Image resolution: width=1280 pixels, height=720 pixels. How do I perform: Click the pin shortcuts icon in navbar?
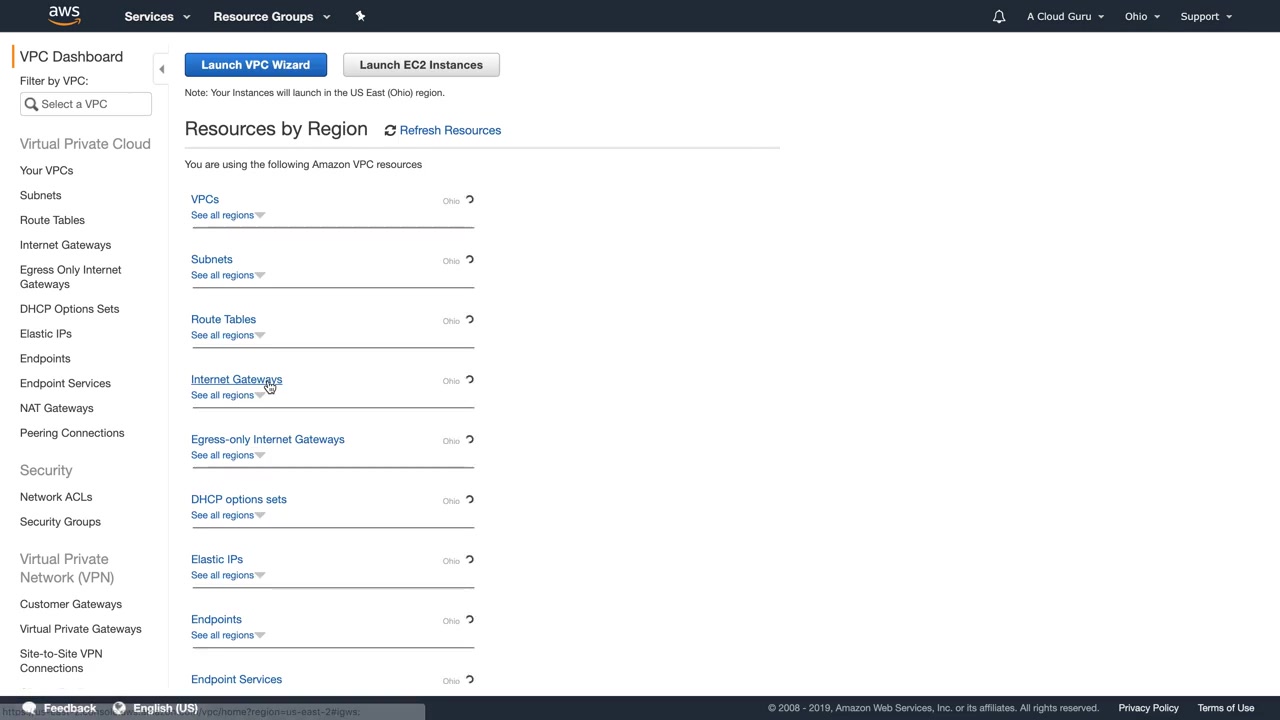360,16
